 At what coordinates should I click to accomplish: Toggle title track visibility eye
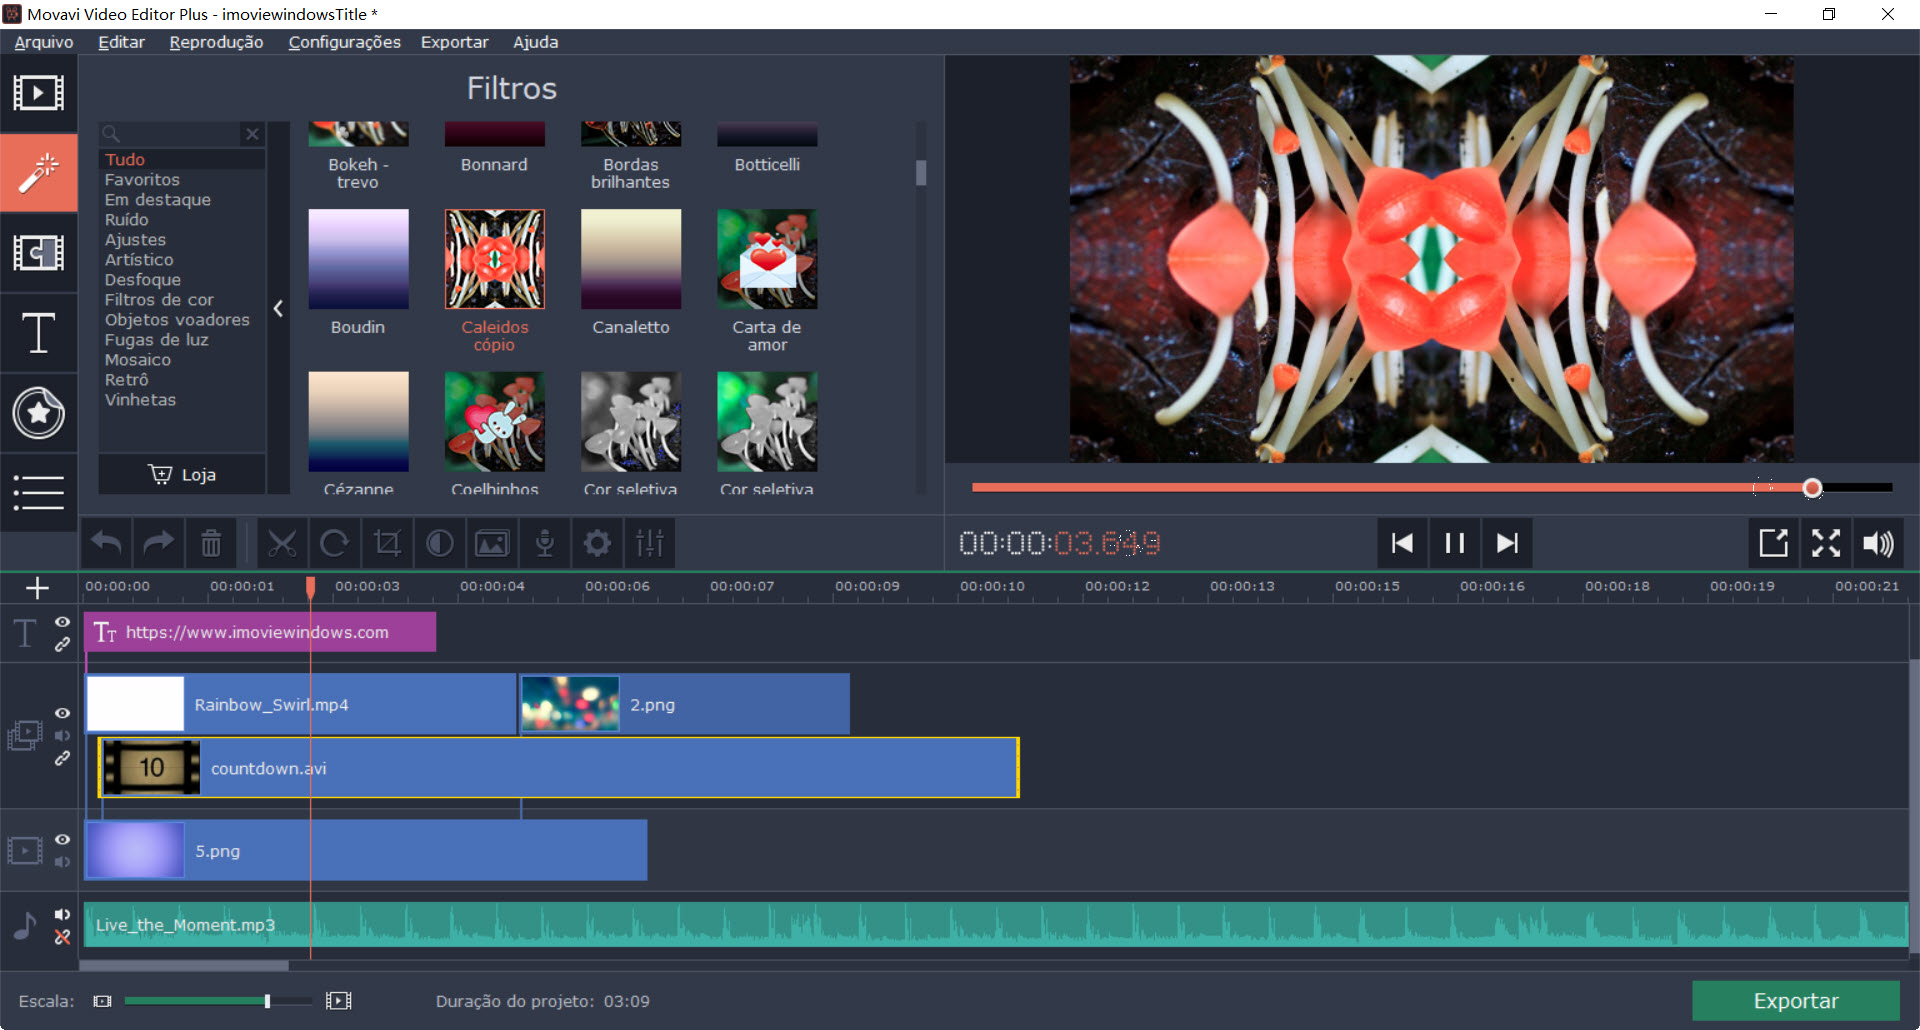click(x=62, y=622)
